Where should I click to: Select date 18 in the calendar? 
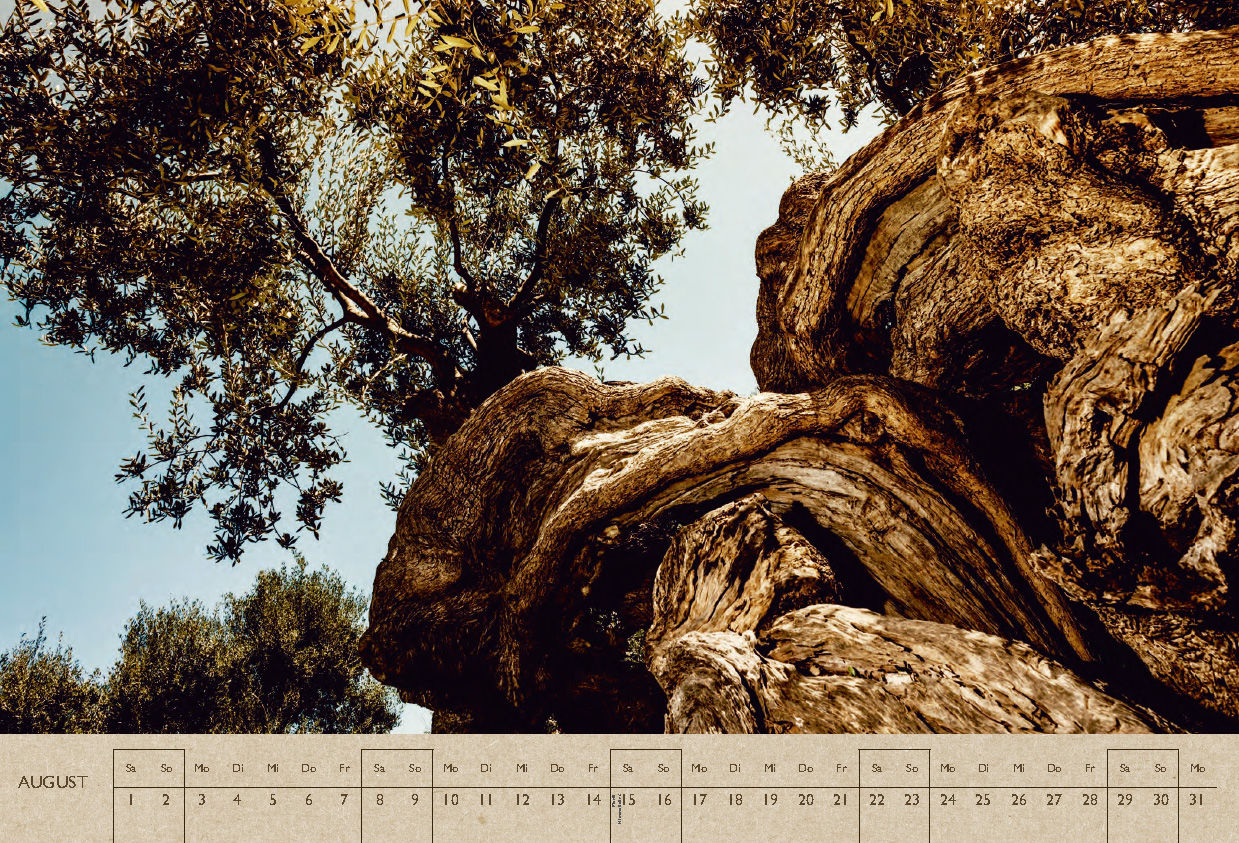[x=735, y=800]
